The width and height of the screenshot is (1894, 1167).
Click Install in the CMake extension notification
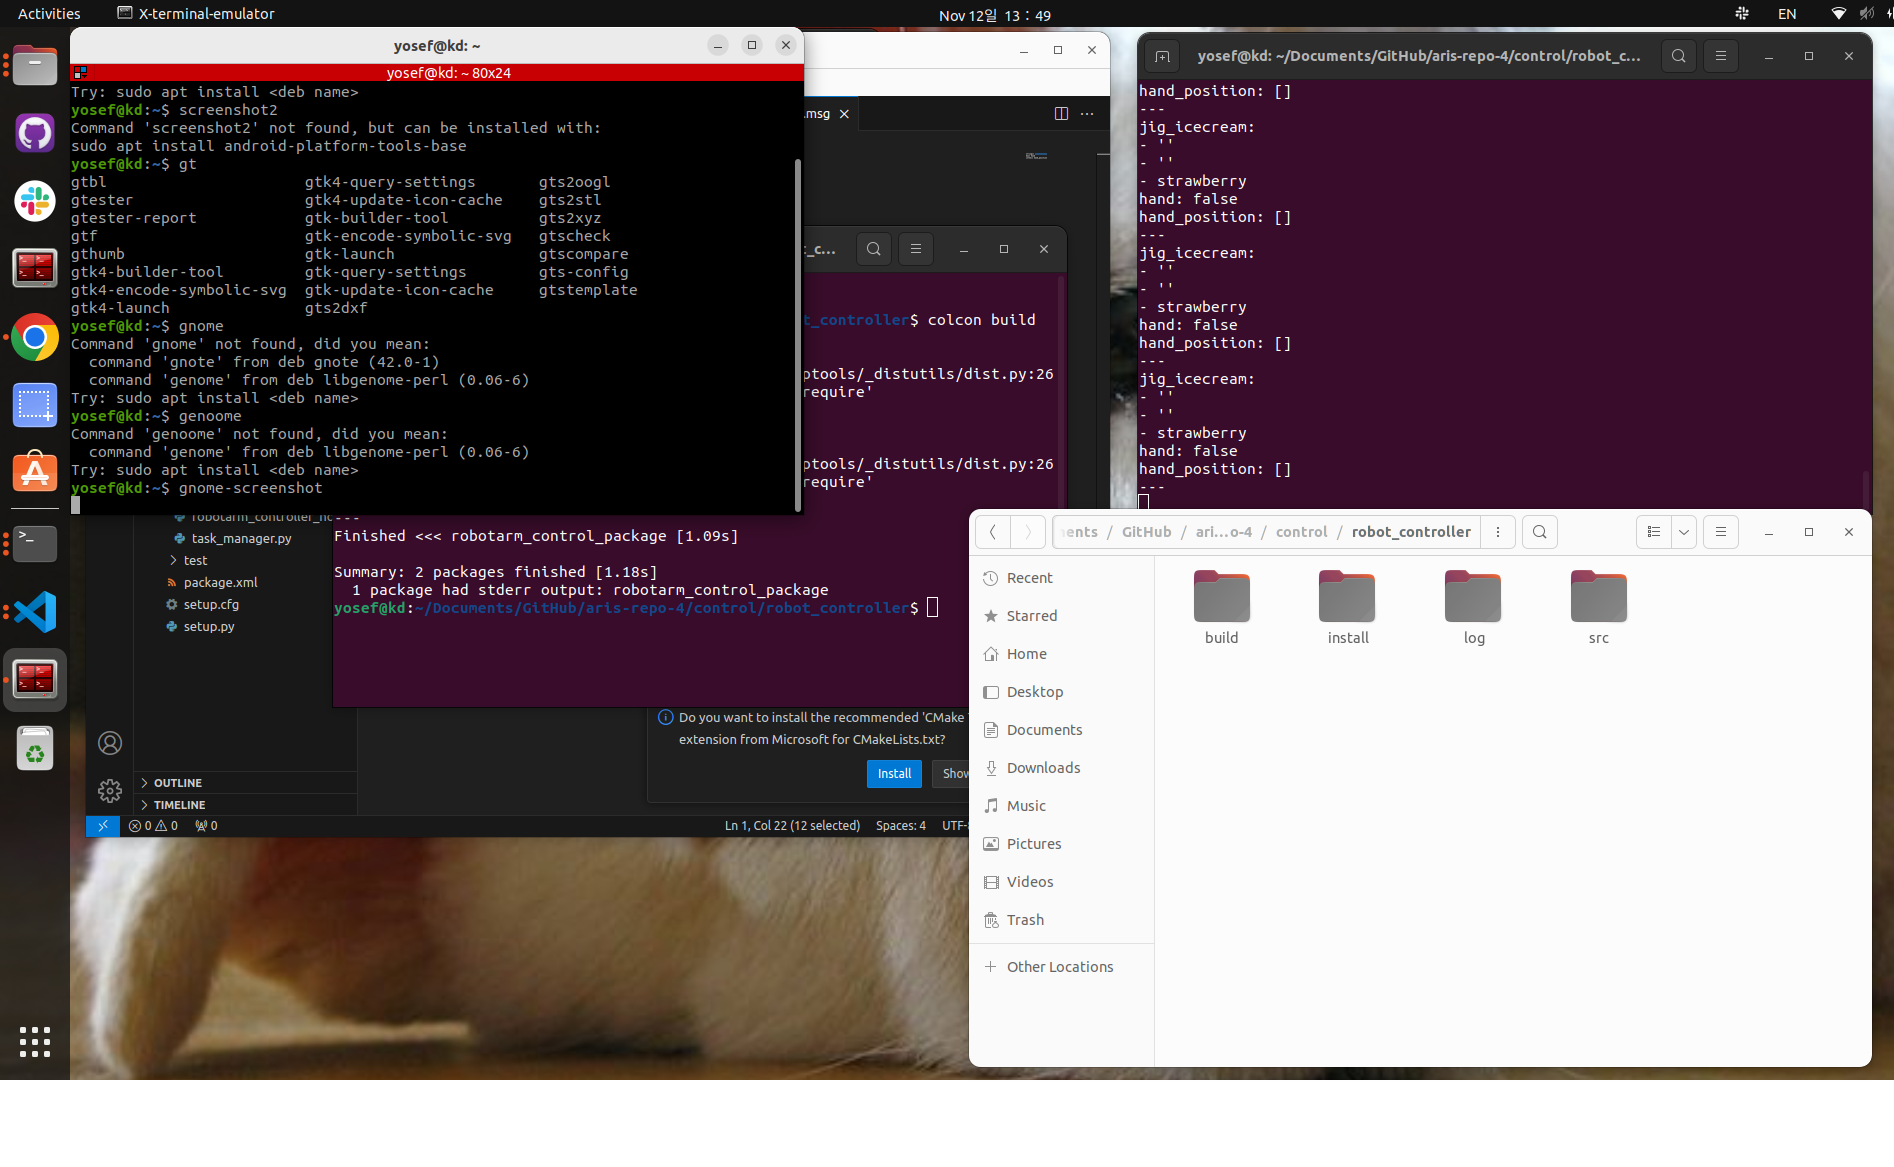[x=894, y=774]
